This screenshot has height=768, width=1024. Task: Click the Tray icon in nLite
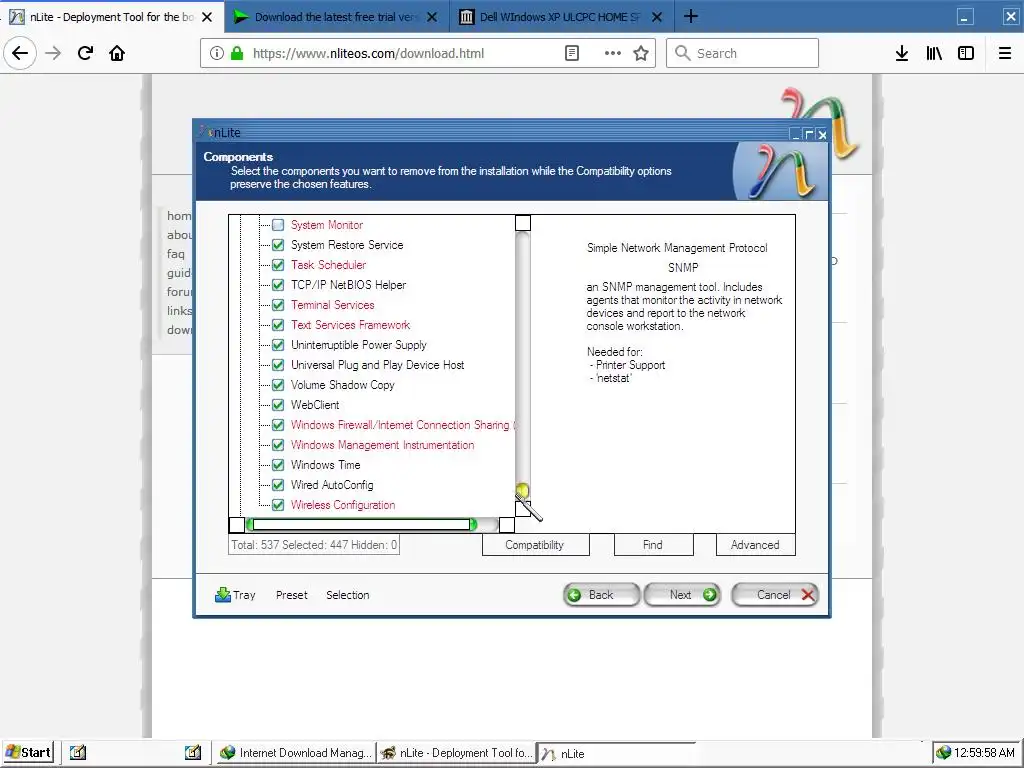tap(235, 595)
